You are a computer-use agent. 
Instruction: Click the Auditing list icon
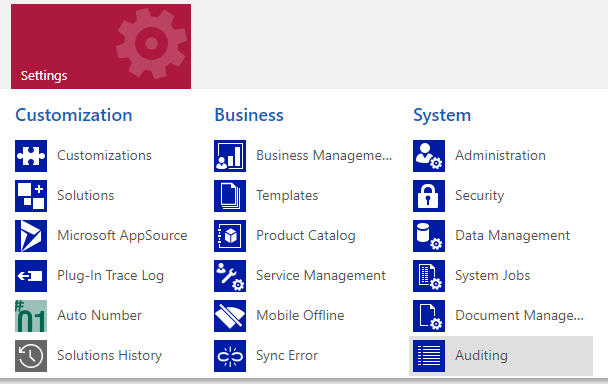coord(429,356)
